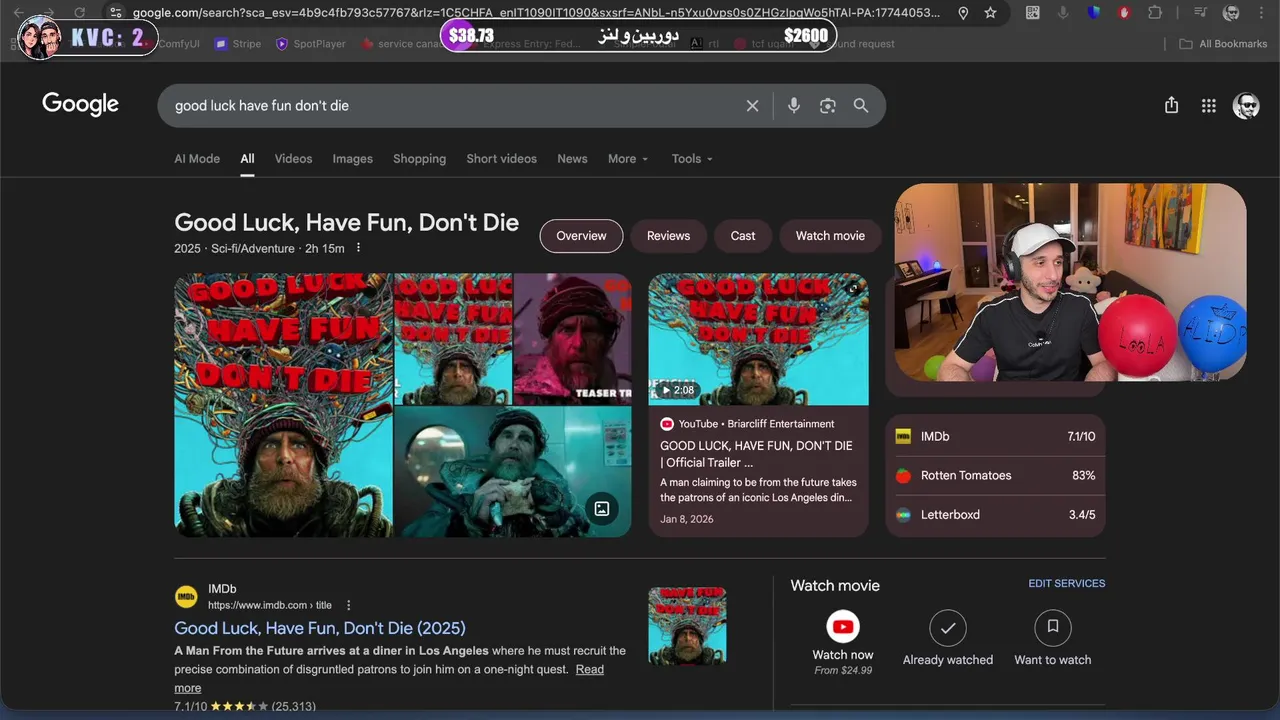Open the Stripe bookmark
Image resolution: width=1280 pixels, height=720 pixels.
click(238, 44)
